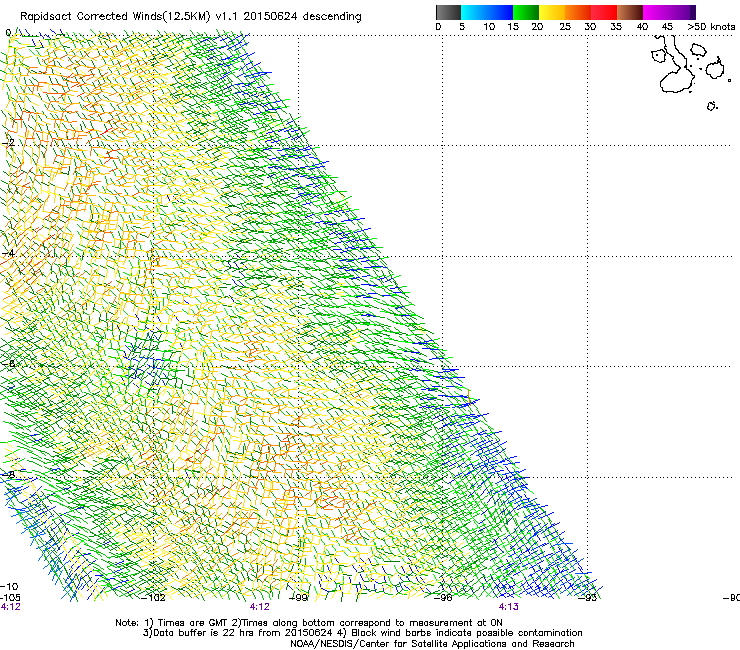Screen dimensions: 740x650
Task: Select the green 15-20 knots legend segment
Action: (x=526, y=12)
